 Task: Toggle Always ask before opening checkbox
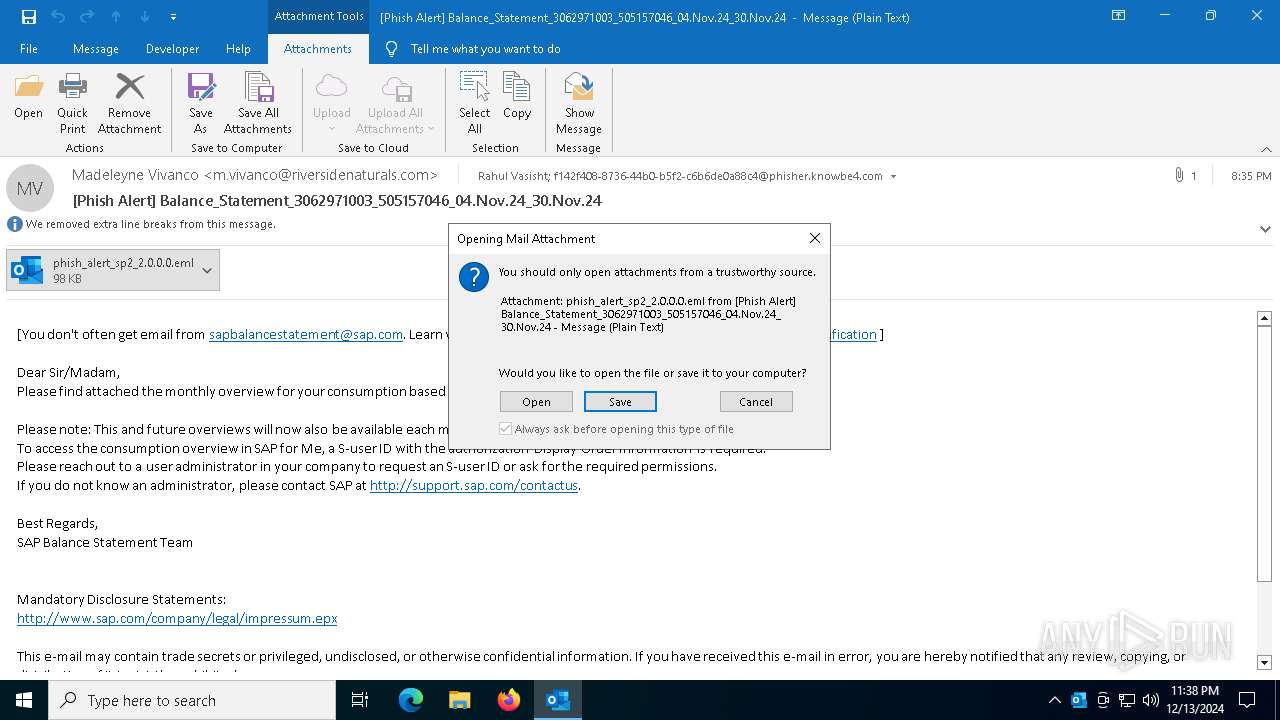coord(506,429)
